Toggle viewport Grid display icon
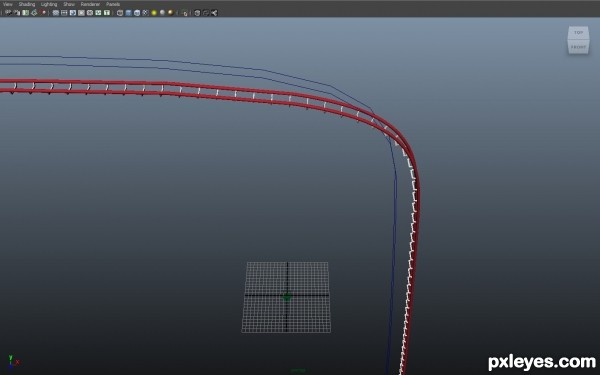The height and width of the screenshot is (375, 600). point(56,13)
